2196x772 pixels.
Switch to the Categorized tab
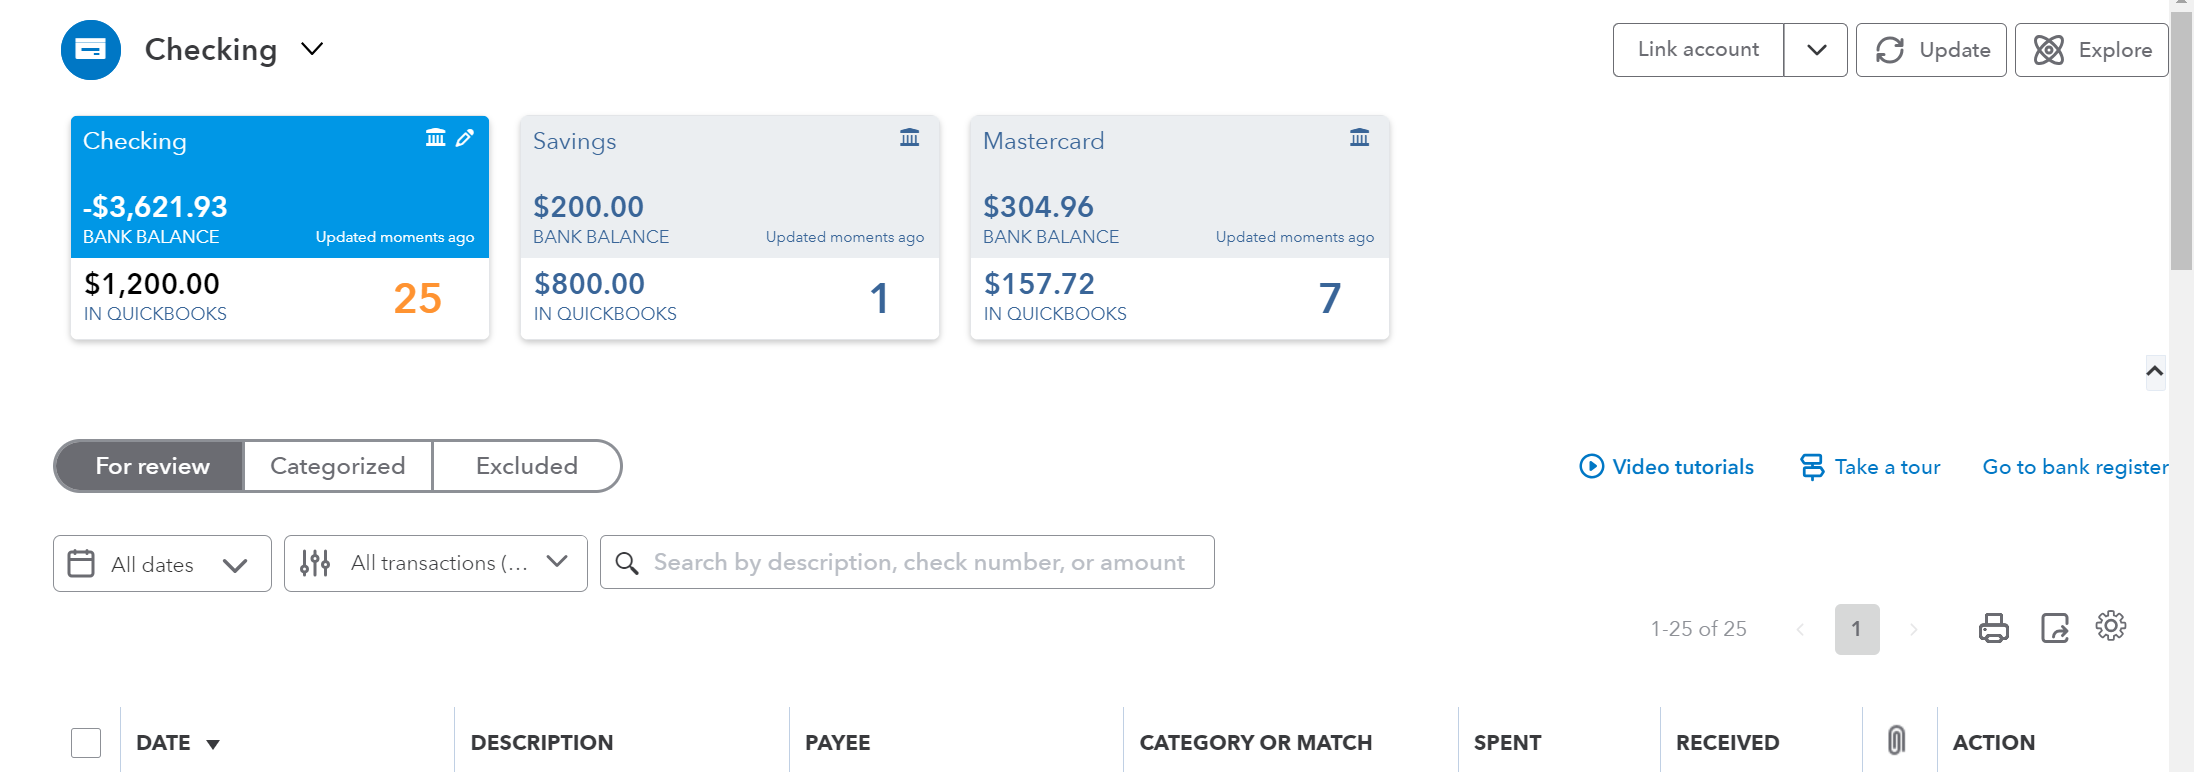(x=337, y=466)
